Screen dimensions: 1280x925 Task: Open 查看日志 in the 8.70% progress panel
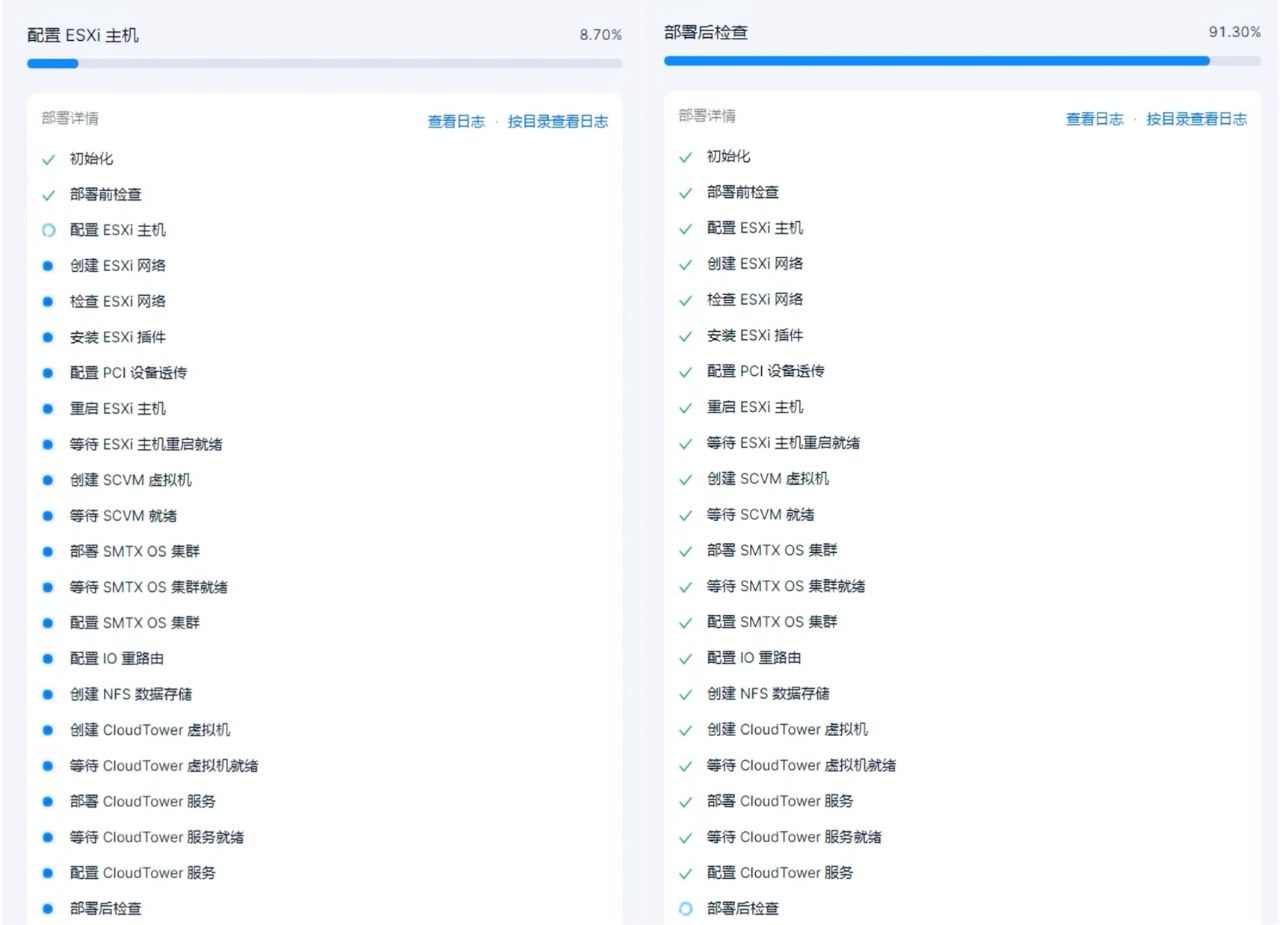(456, 122)
